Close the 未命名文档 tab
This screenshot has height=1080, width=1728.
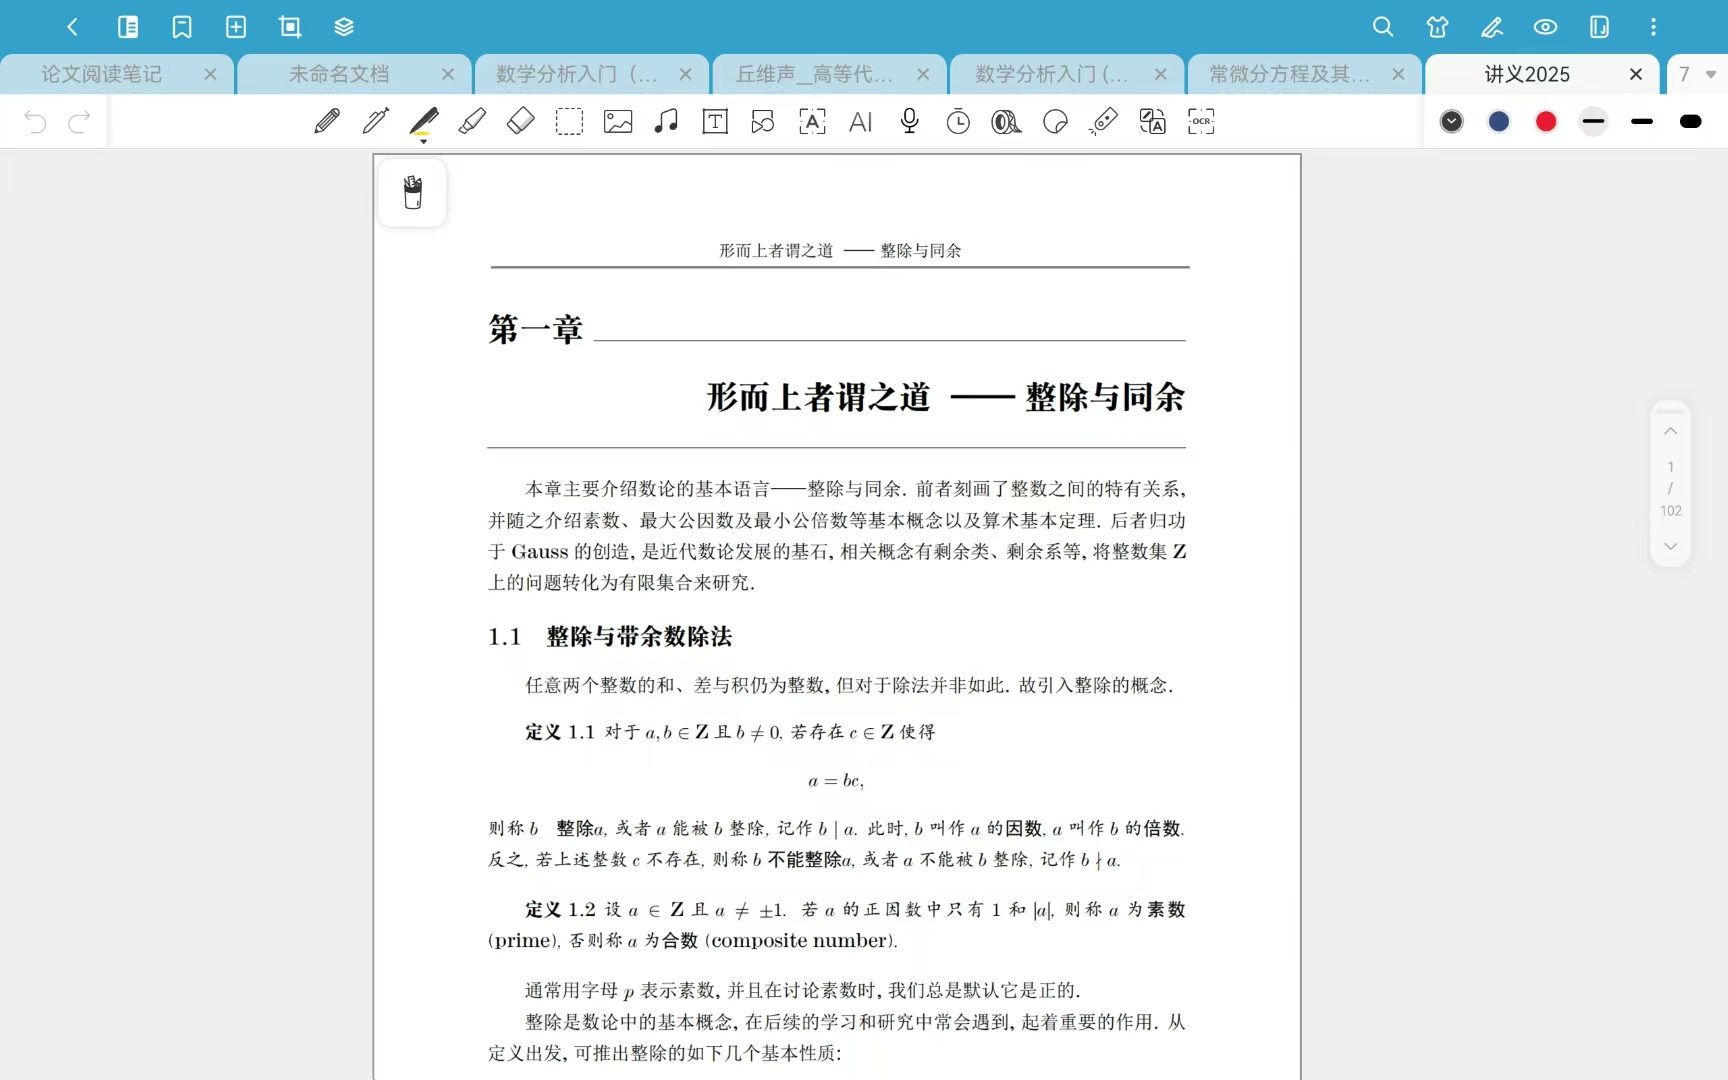[448, 74]
